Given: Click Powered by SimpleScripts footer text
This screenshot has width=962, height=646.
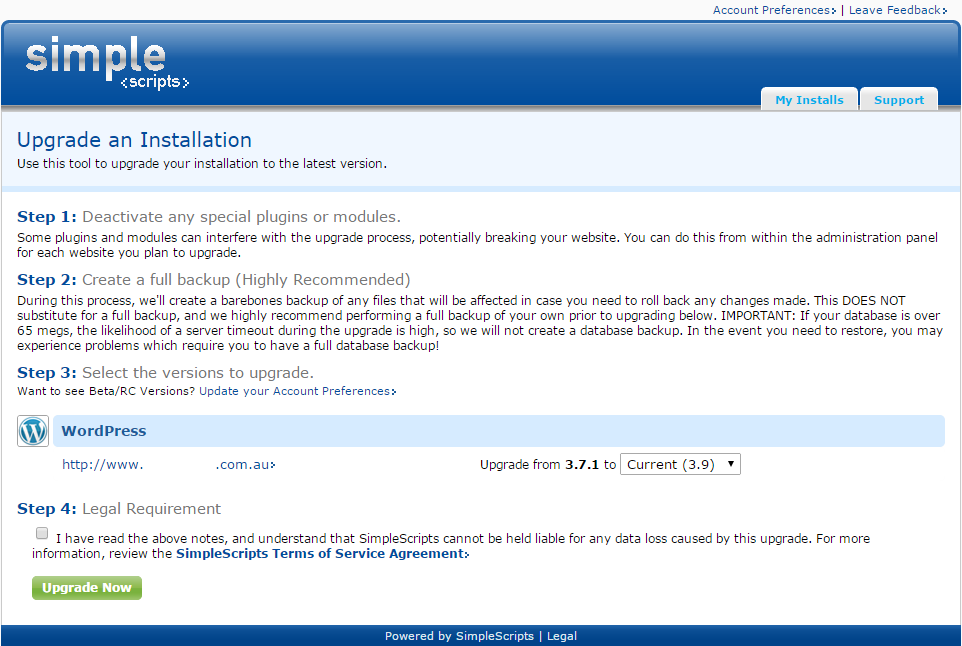Looking at the screenshot, I should click(460, 636).
